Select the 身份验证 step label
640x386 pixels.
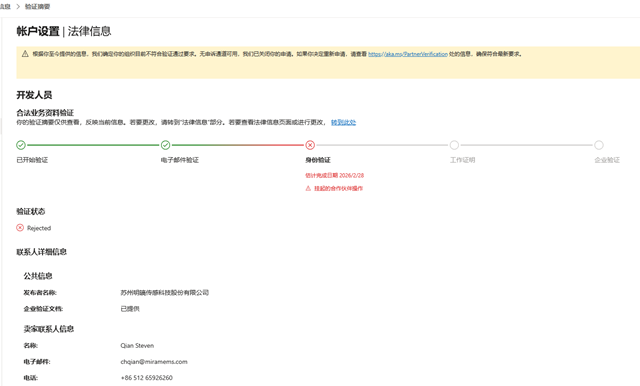point(318,160)
